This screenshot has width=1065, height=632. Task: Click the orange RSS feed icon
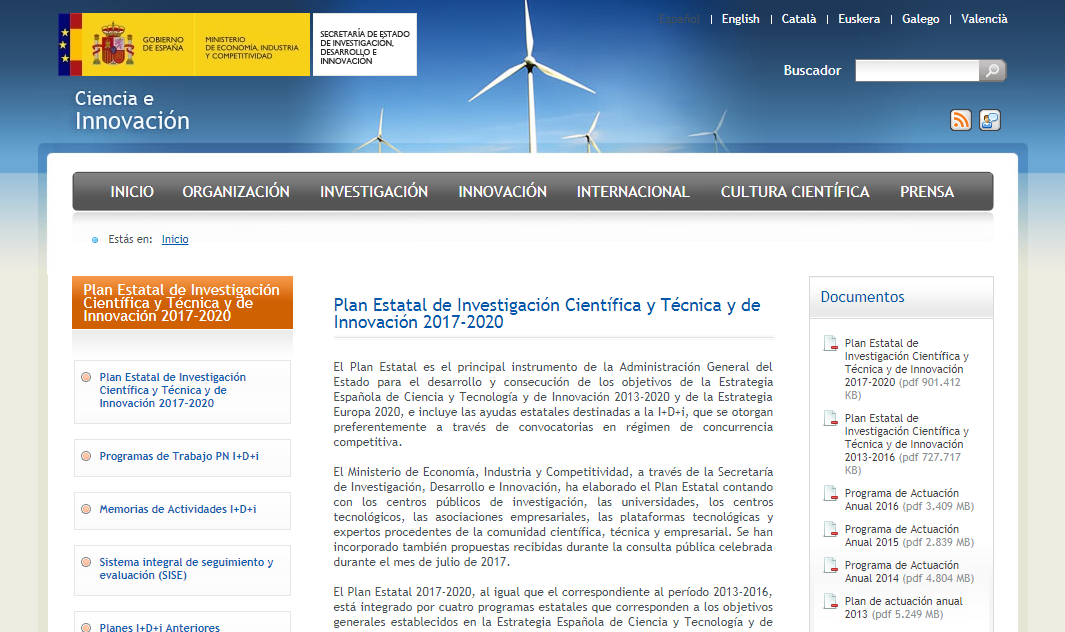pos(960,120)
